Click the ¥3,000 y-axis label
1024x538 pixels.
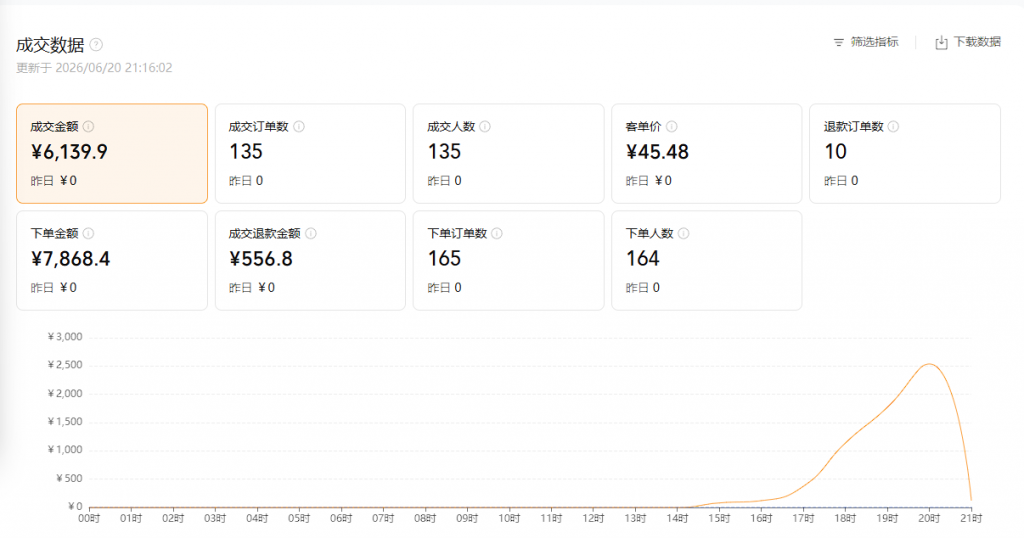[65, 337]
